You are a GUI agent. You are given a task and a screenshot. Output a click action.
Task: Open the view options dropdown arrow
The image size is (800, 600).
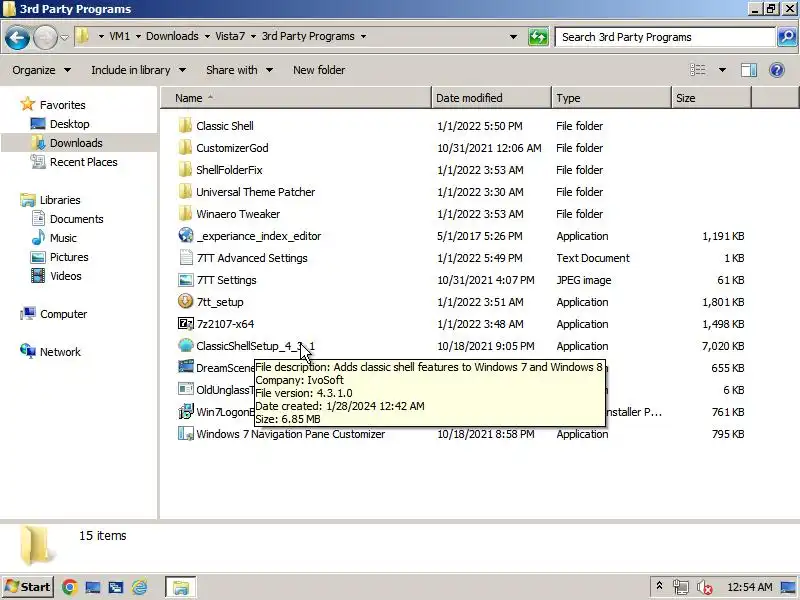pos(722,70)
